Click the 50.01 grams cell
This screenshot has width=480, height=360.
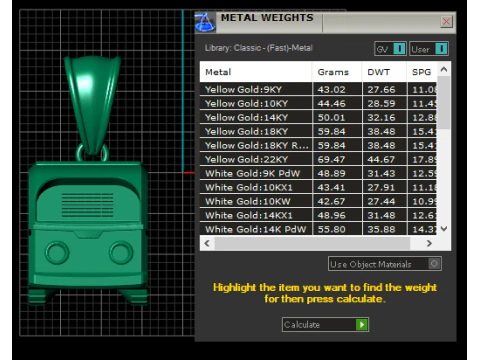point(337,117)
